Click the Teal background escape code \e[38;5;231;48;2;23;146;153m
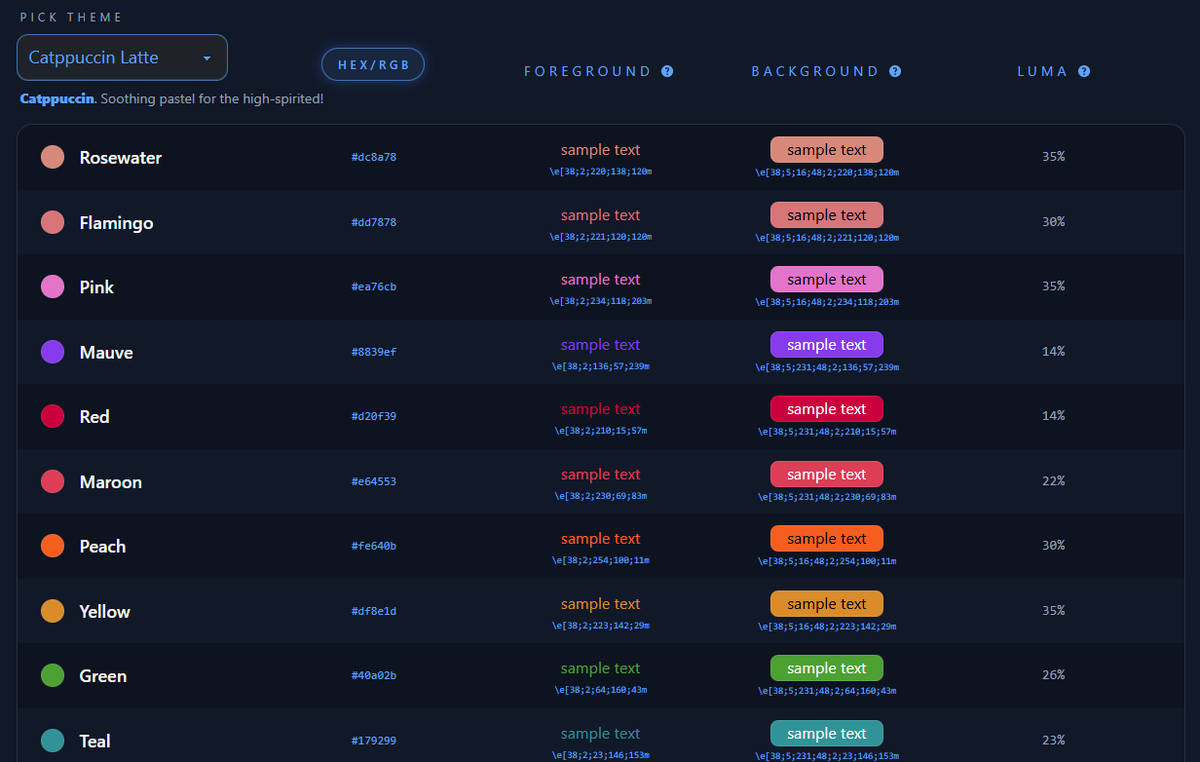The image size is (1200, 762). click(x=827, y=756)
